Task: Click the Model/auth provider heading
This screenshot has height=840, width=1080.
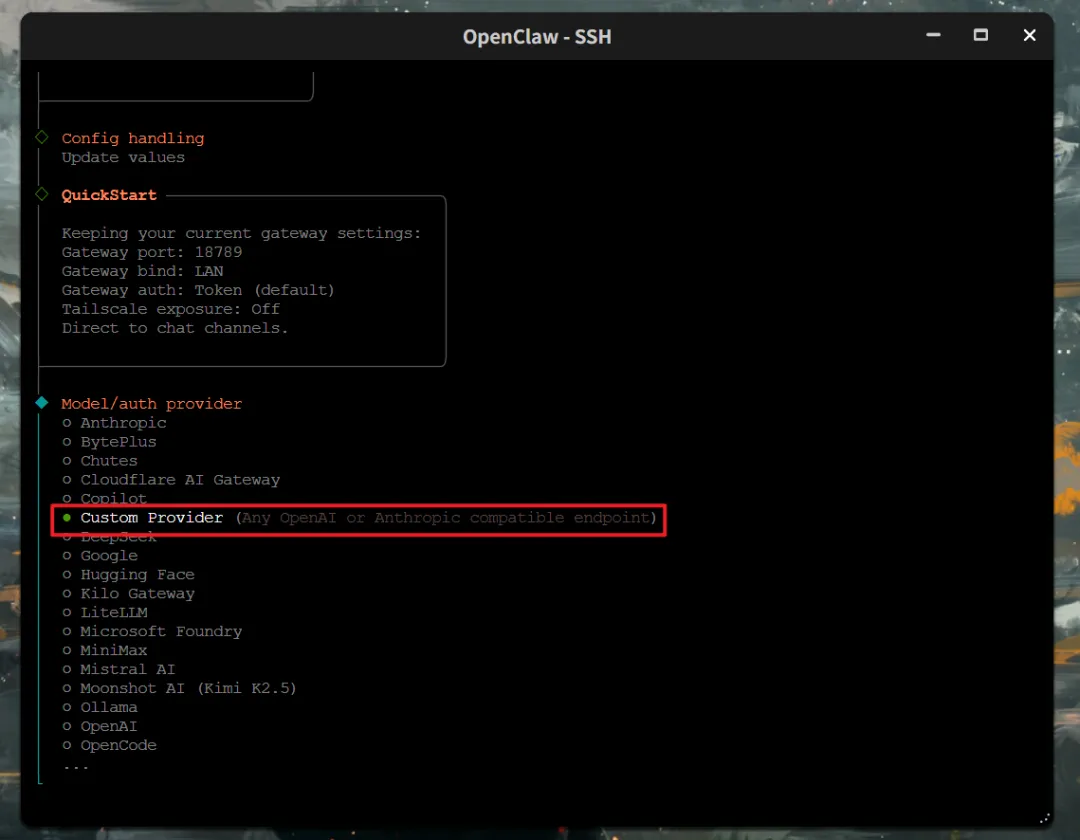Action: (152, 403)
